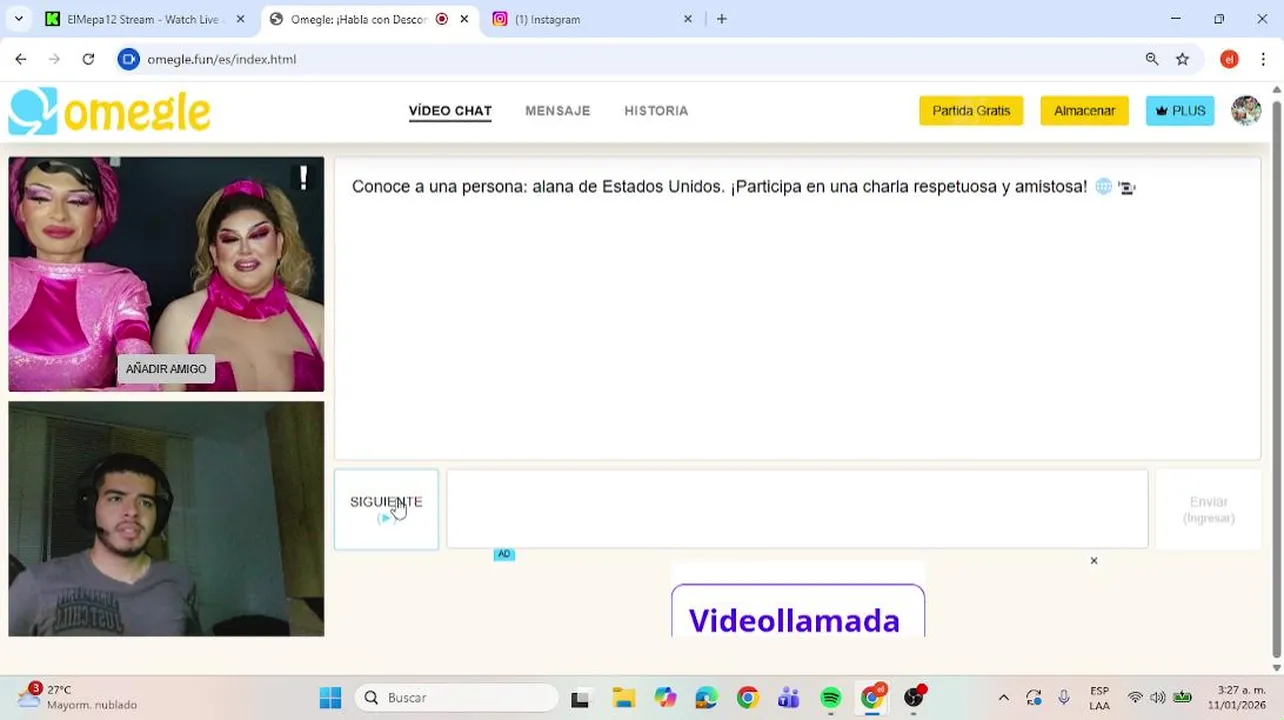Show hidden system tray icons
The width and height of the screenshot is (1284, 720).
coord(1004,698)
